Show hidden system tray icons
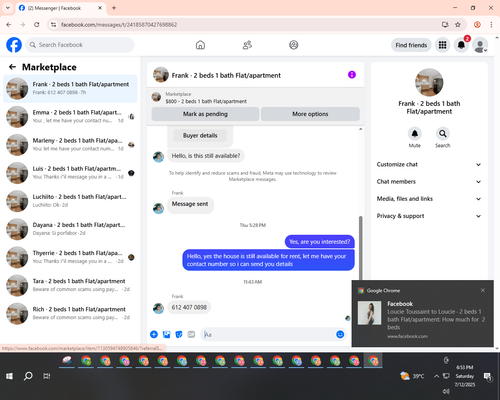The image size is (500, 400). (x=436, y=376)
